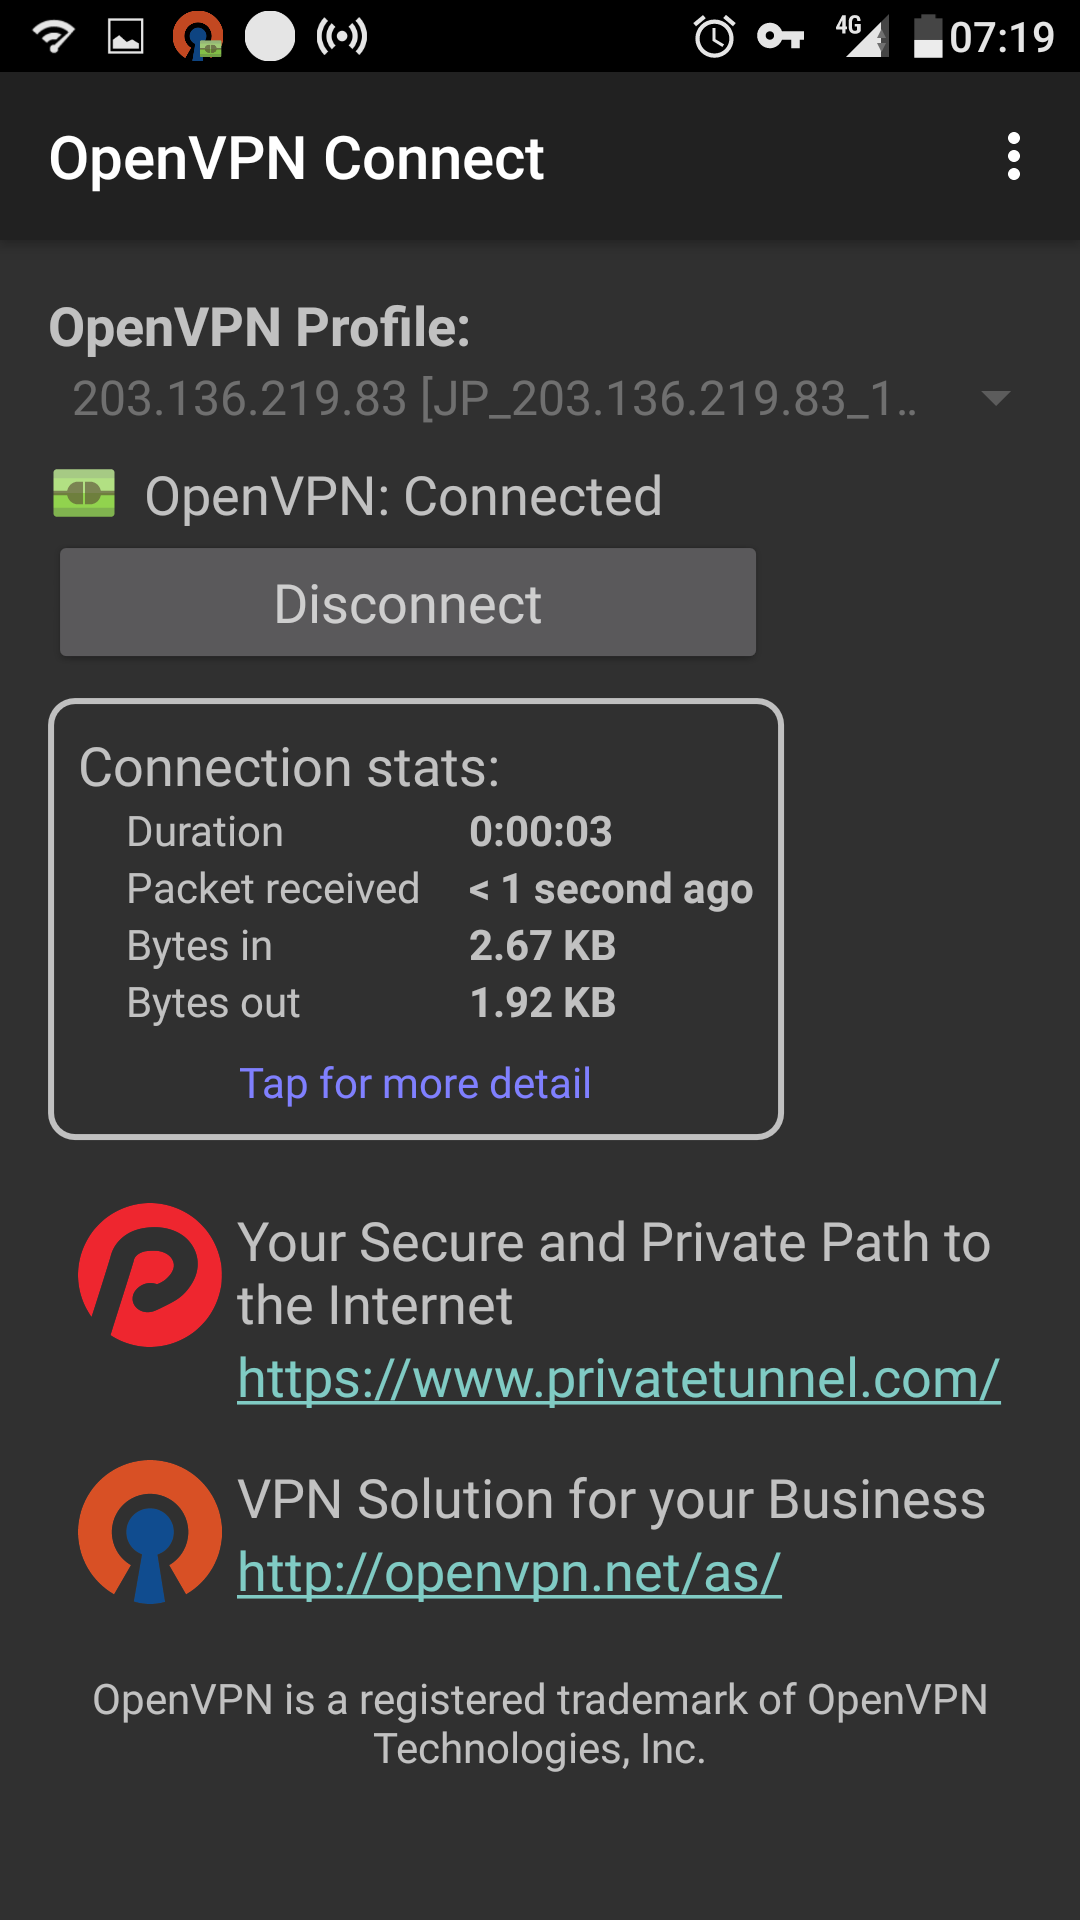Tap the battery indicator in status bar
1080x1920 pixels.
928,37
